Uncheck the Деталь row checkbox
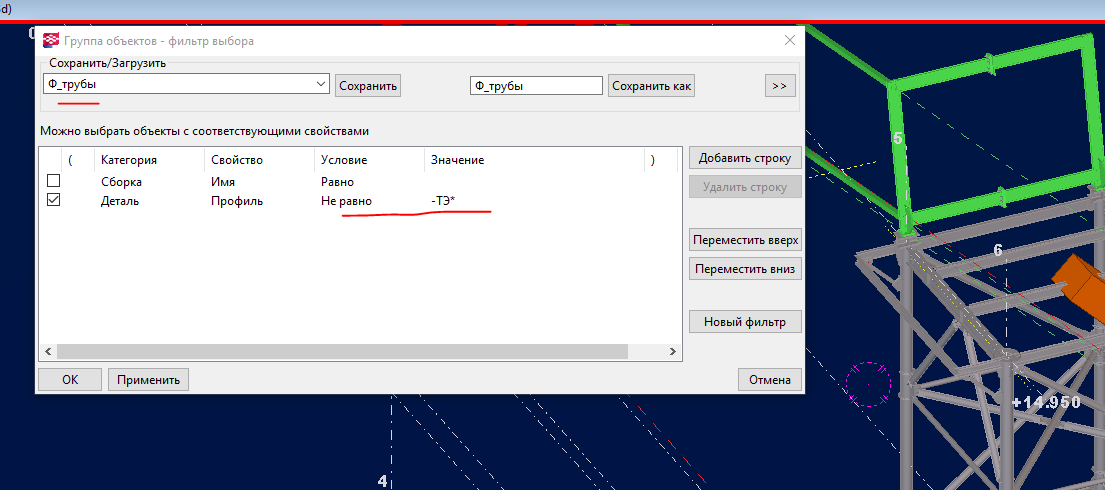Image resolution: width=1105 pixels, height=490 pixels. [x=53, y=200]
